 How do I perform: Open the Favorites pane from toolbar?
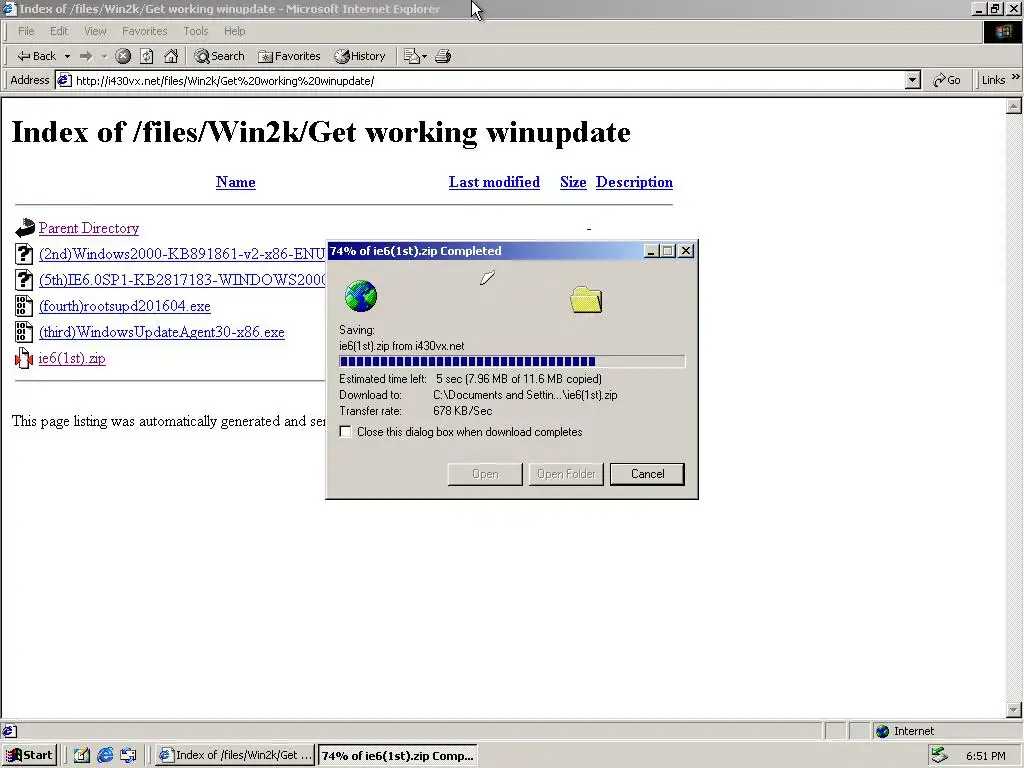pyautogui.click(x=289, y=56)
